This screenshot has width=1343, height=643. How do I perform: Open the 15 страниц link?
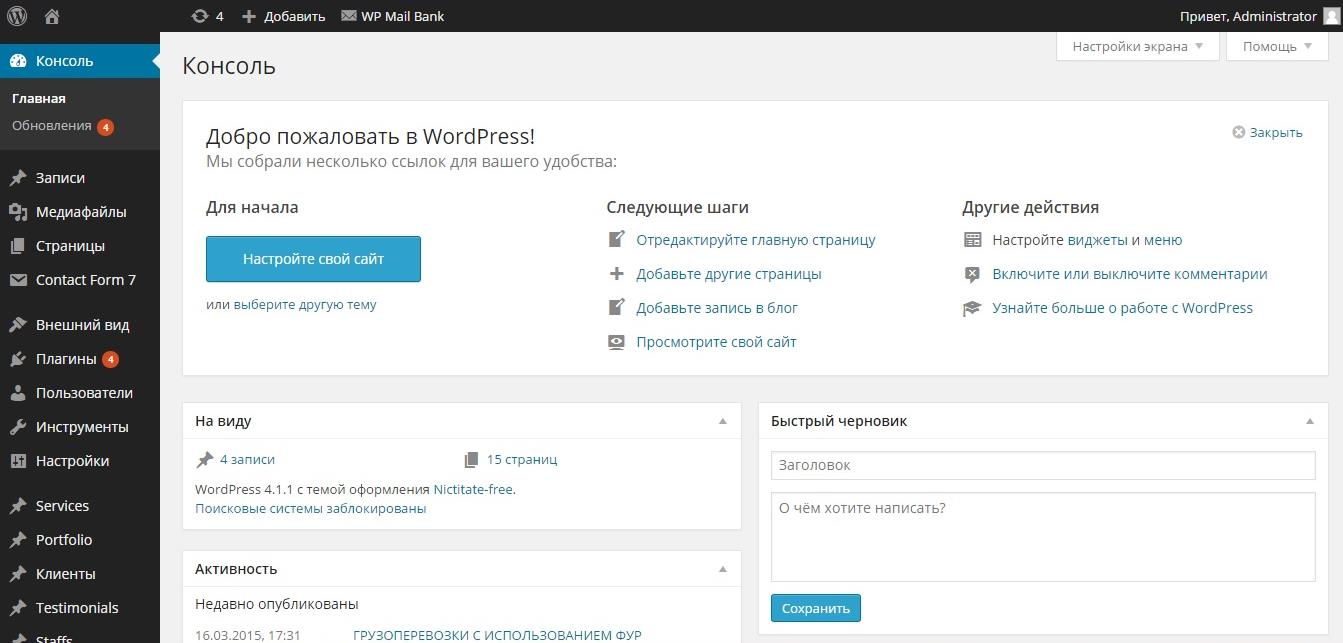pos(522,460)
